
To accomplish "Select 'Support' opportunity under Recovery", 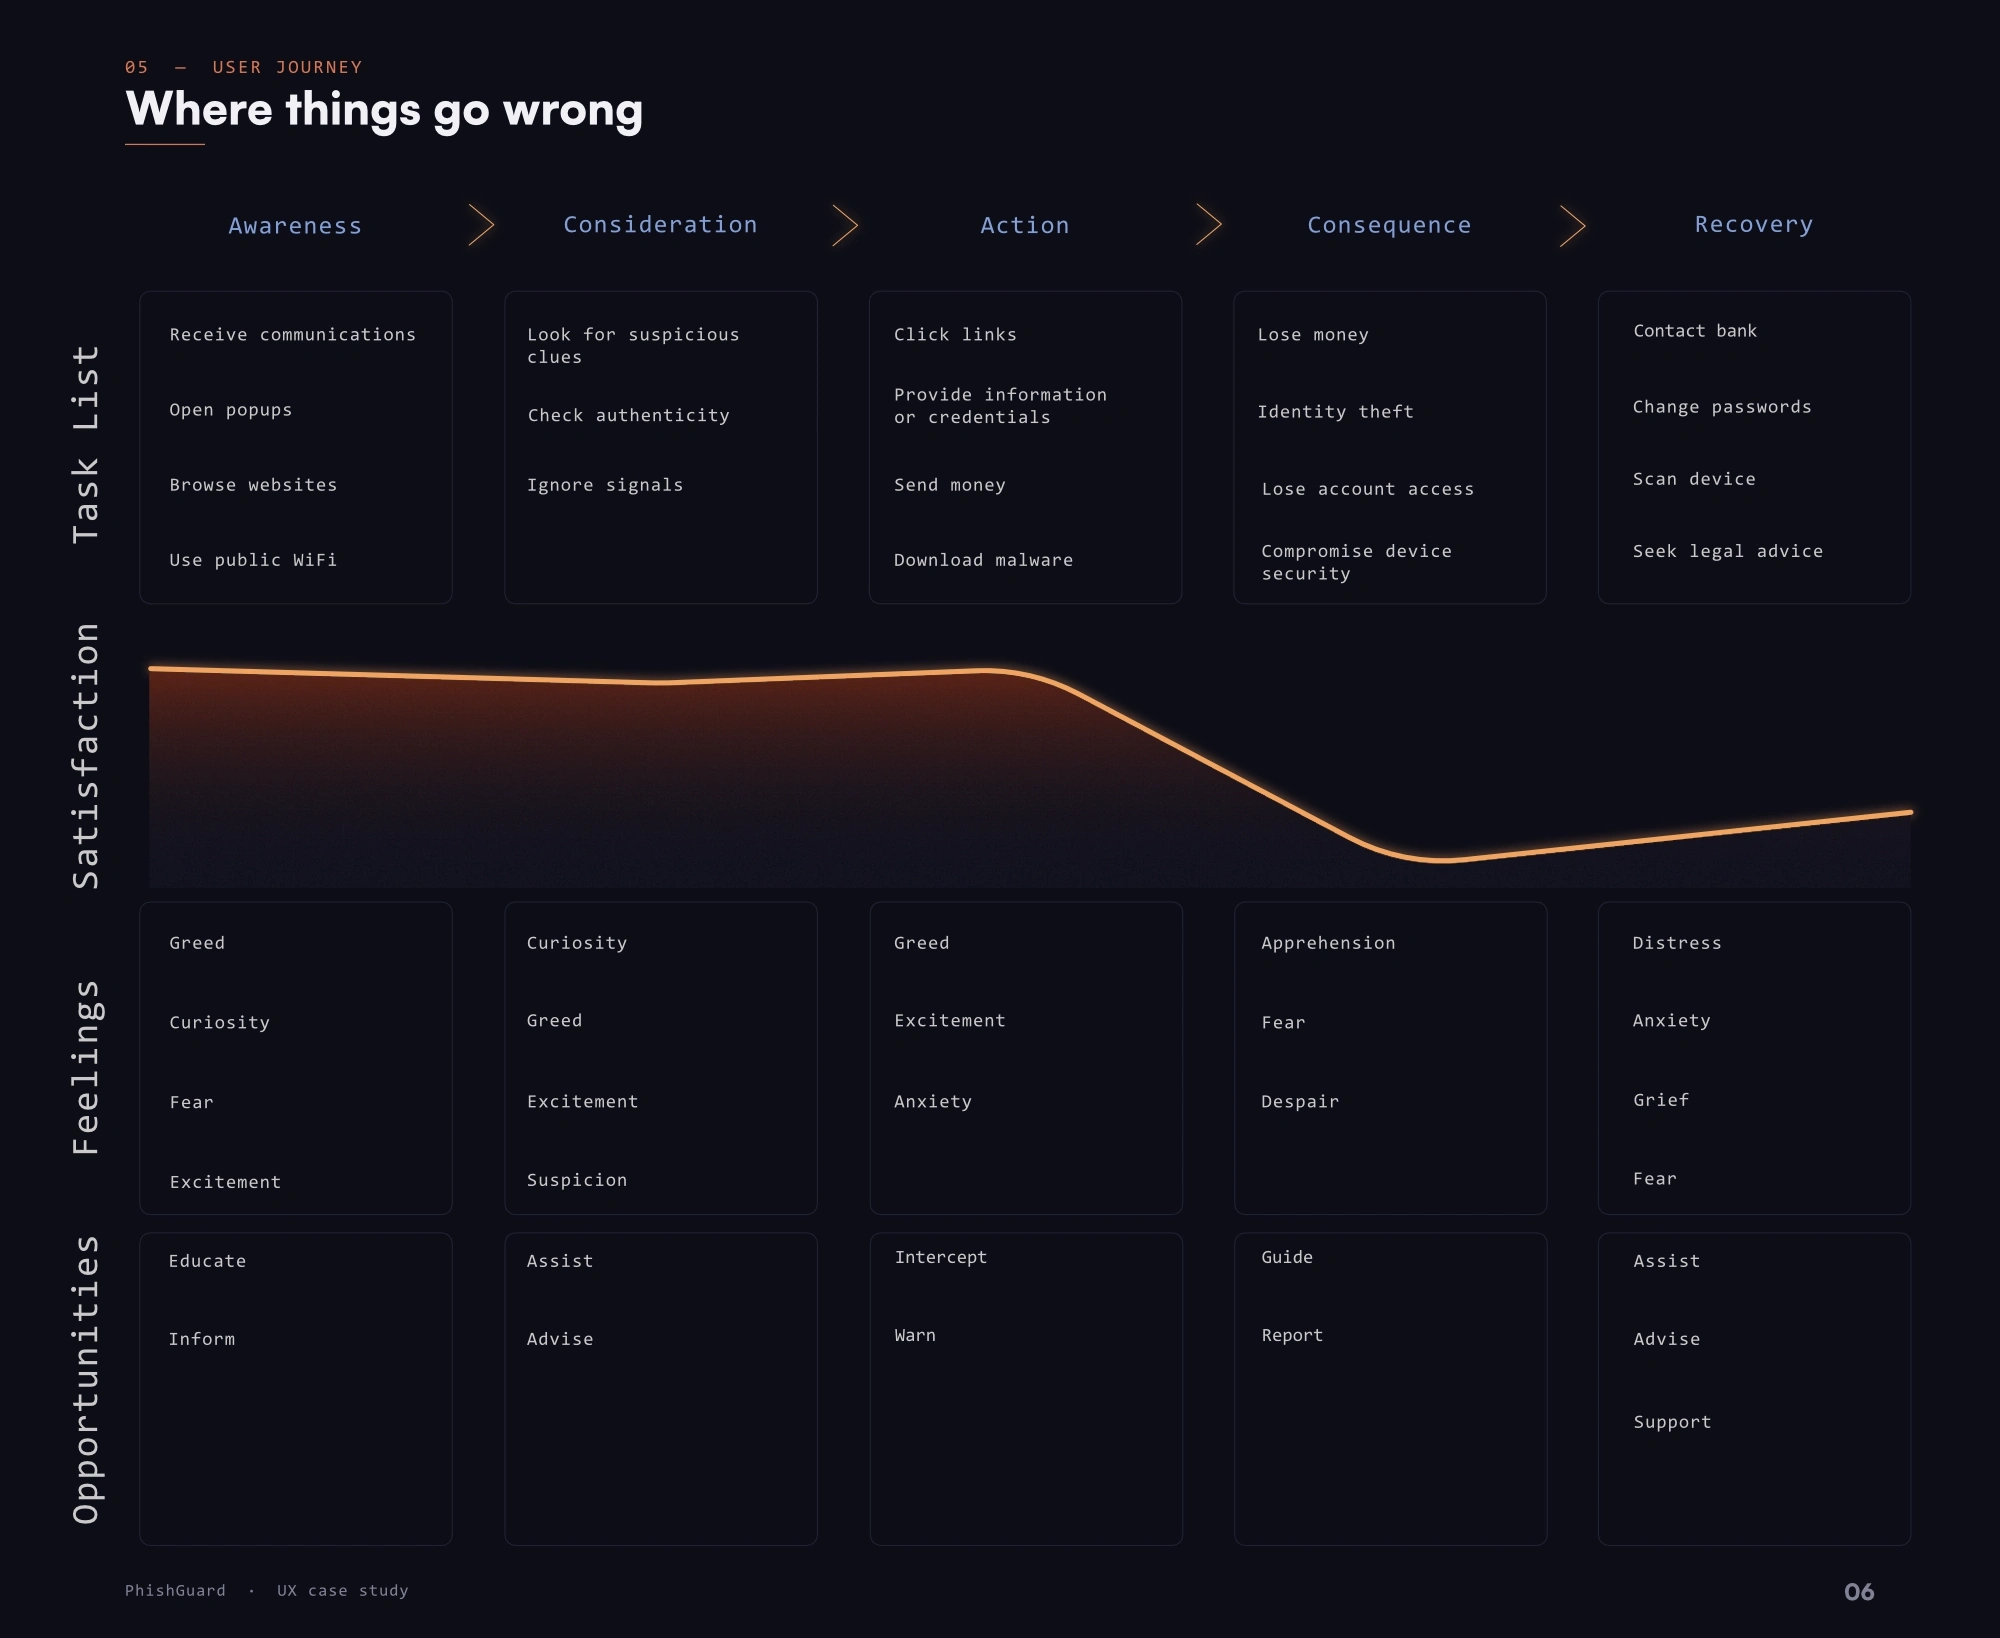I will click(1672, 1423).
